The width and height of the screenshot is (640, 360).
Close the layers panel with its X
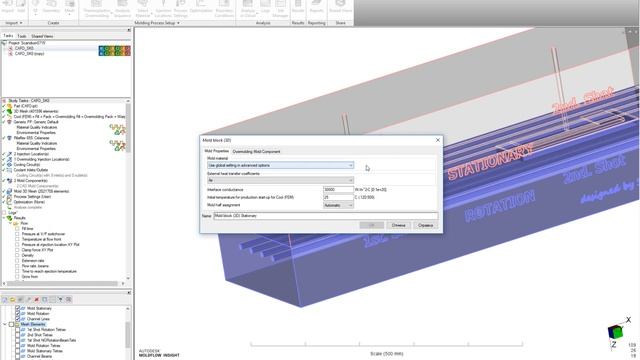[129, 293]
